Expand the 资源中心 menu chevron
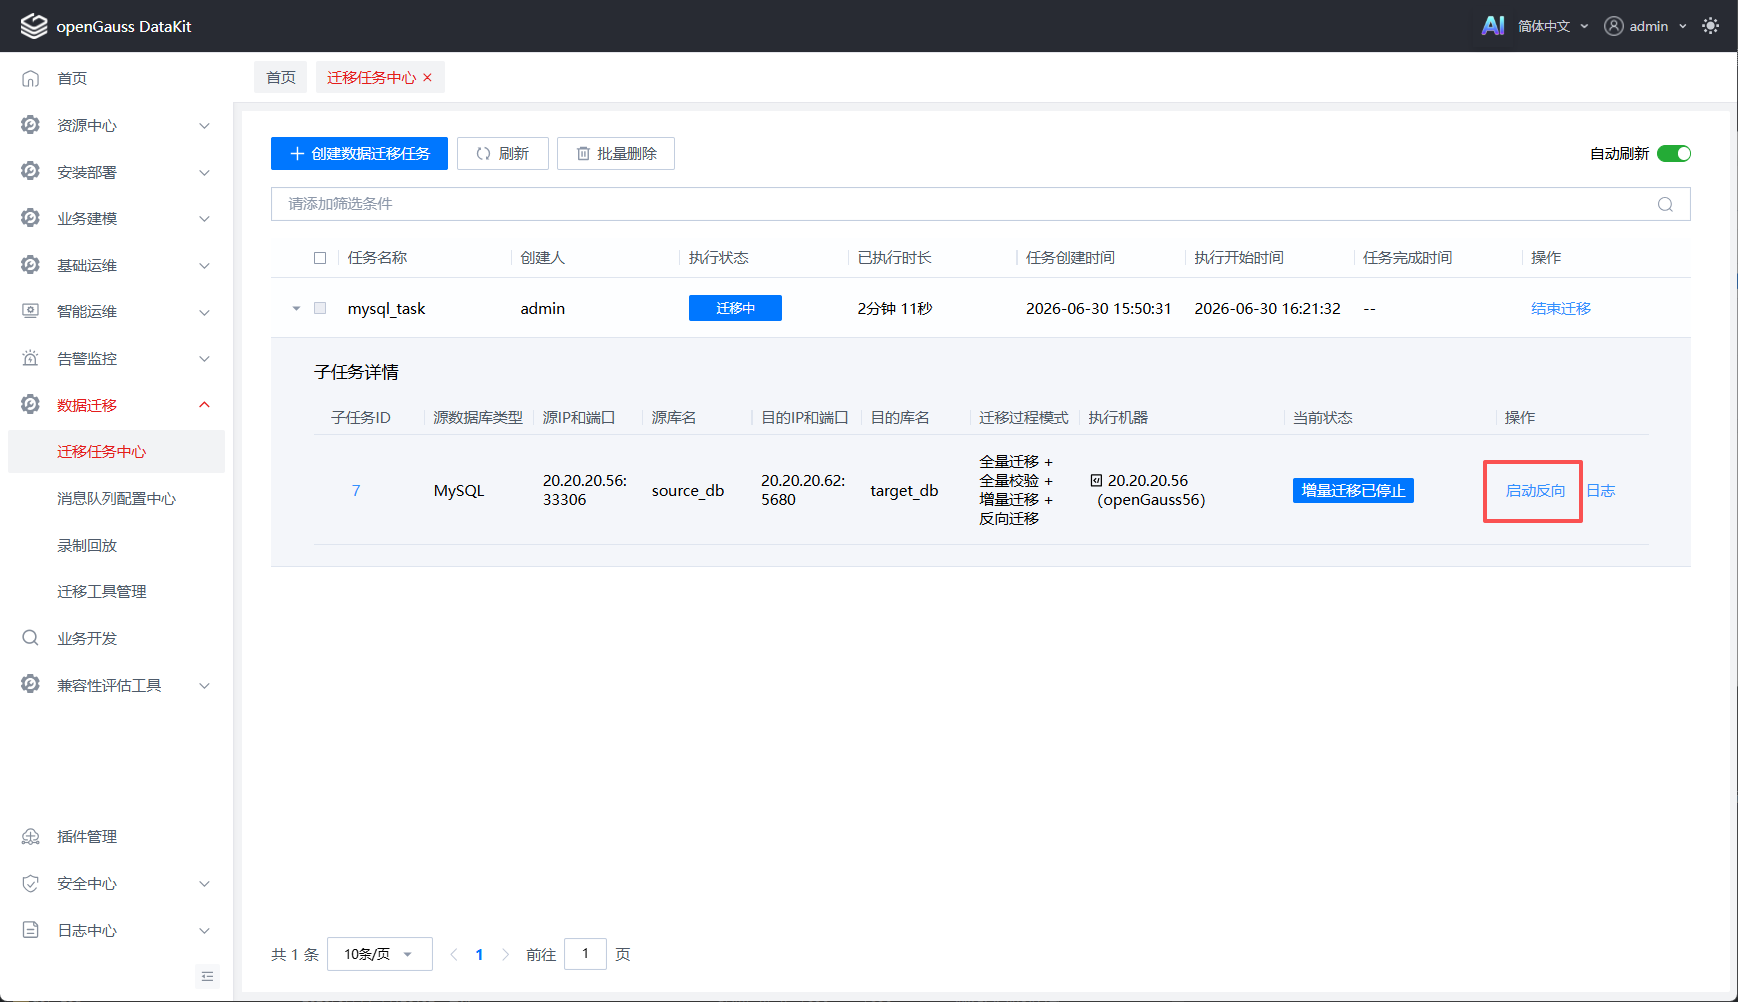This screenshot has width=1738, height=1002. point(204,125)
